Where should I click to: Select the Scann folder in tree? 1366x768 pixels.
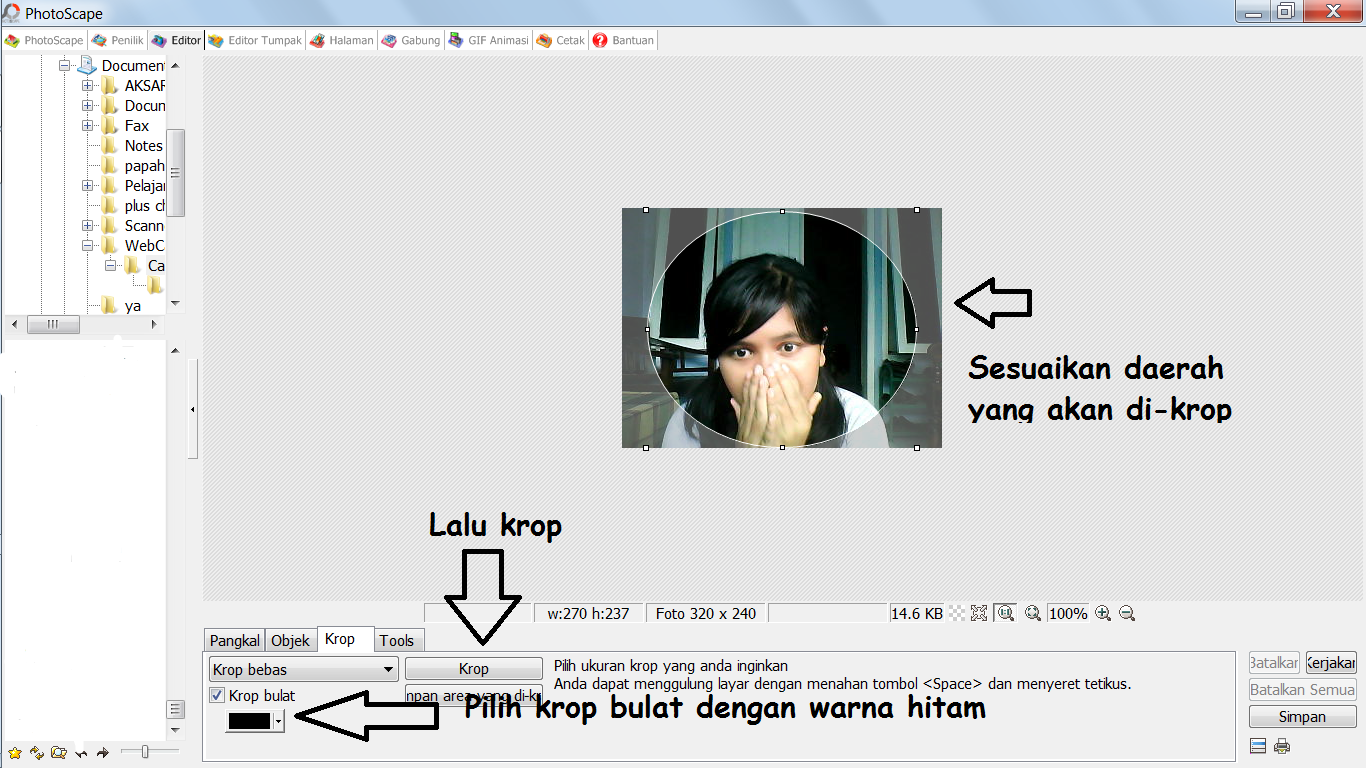tap(143, 226)
